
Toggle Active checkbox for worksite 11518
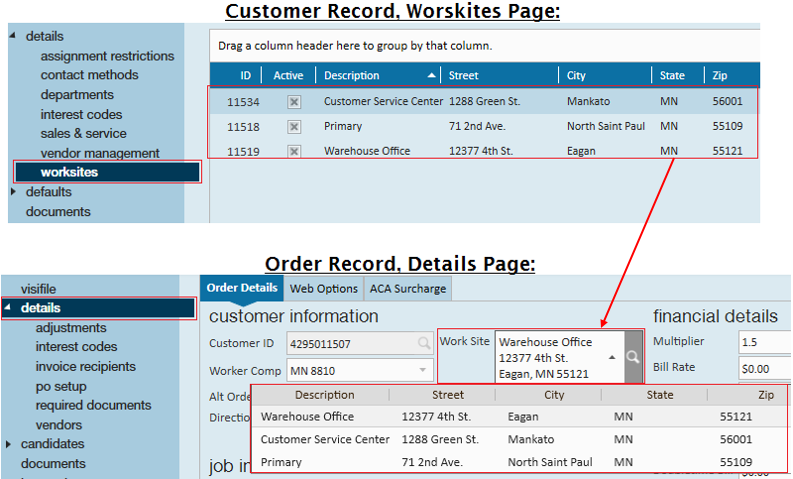coord(294,126)
